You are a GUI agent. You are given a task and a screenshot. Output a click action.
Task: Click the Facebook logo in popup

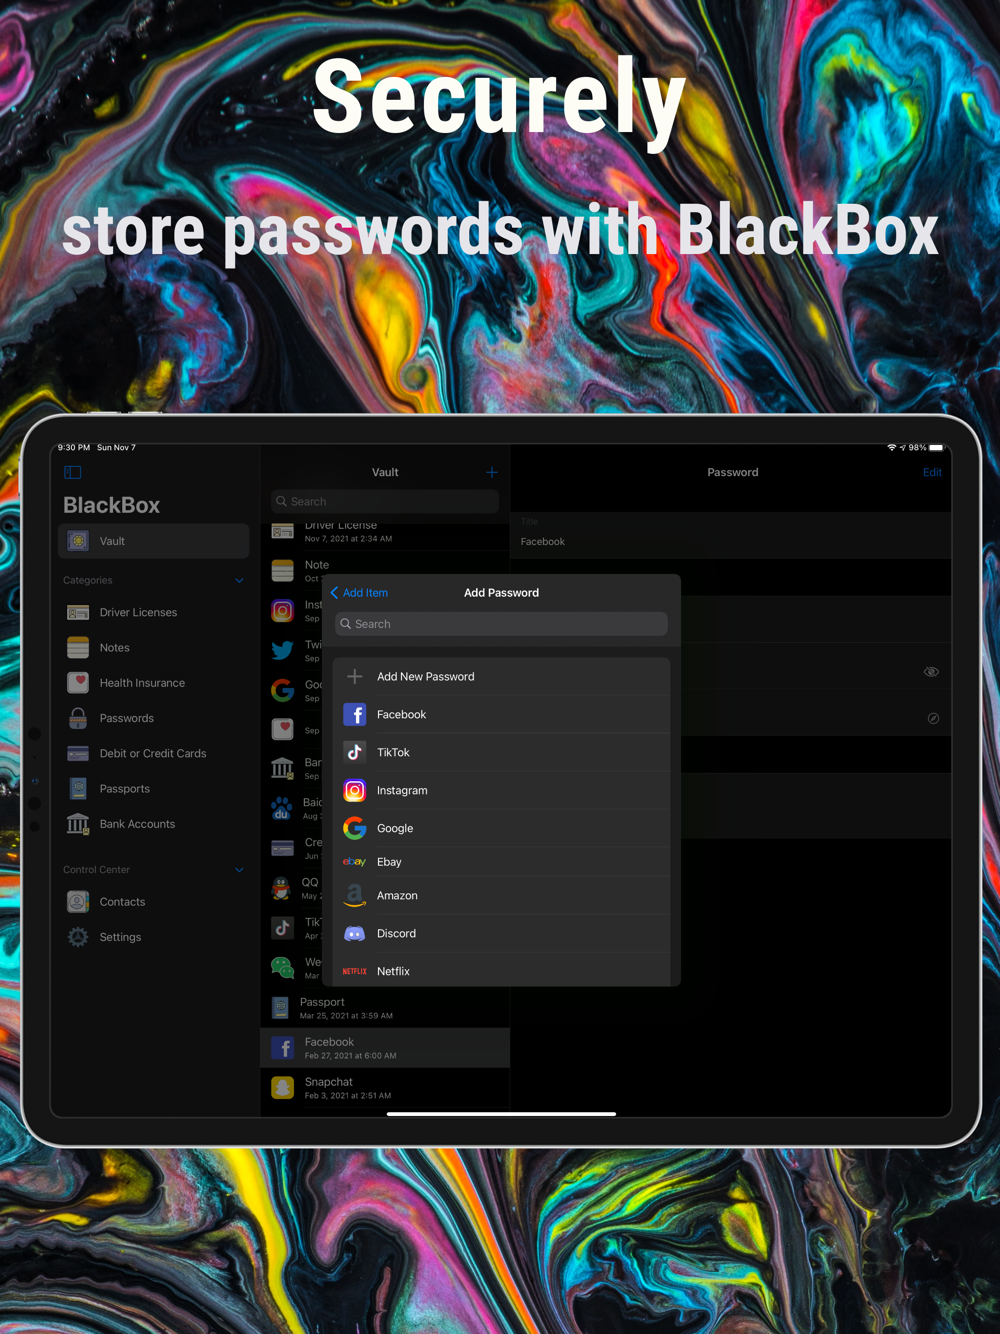coord(354,715)
